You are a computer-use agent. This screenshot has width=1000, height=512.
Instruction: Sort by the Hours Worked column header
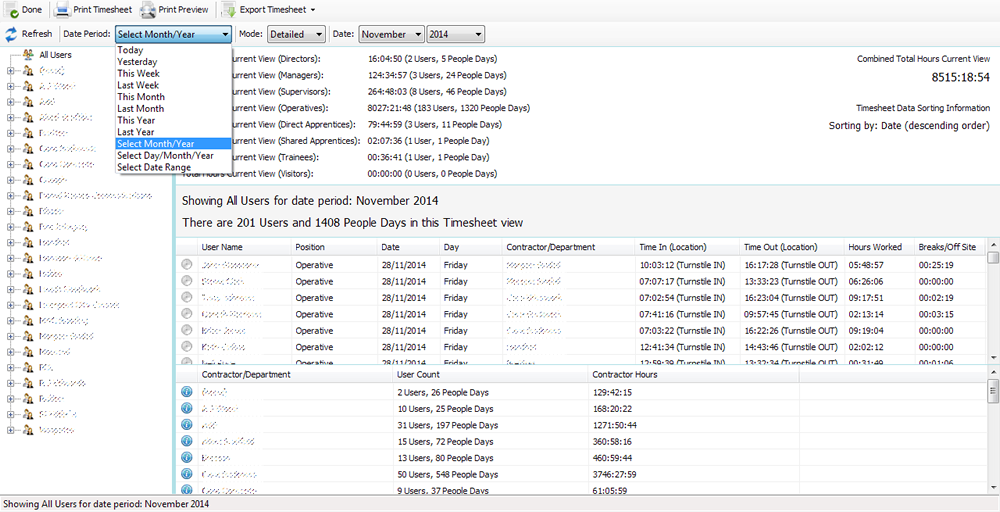pos(877,247)
